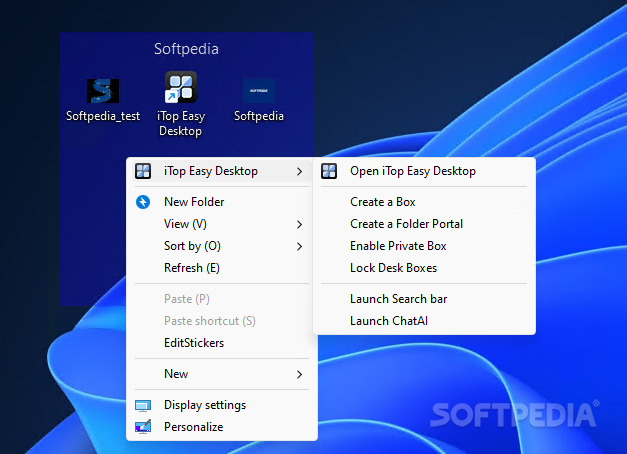Select Lock Desk Boxes
627x454 pixels.
click(424, 268)
